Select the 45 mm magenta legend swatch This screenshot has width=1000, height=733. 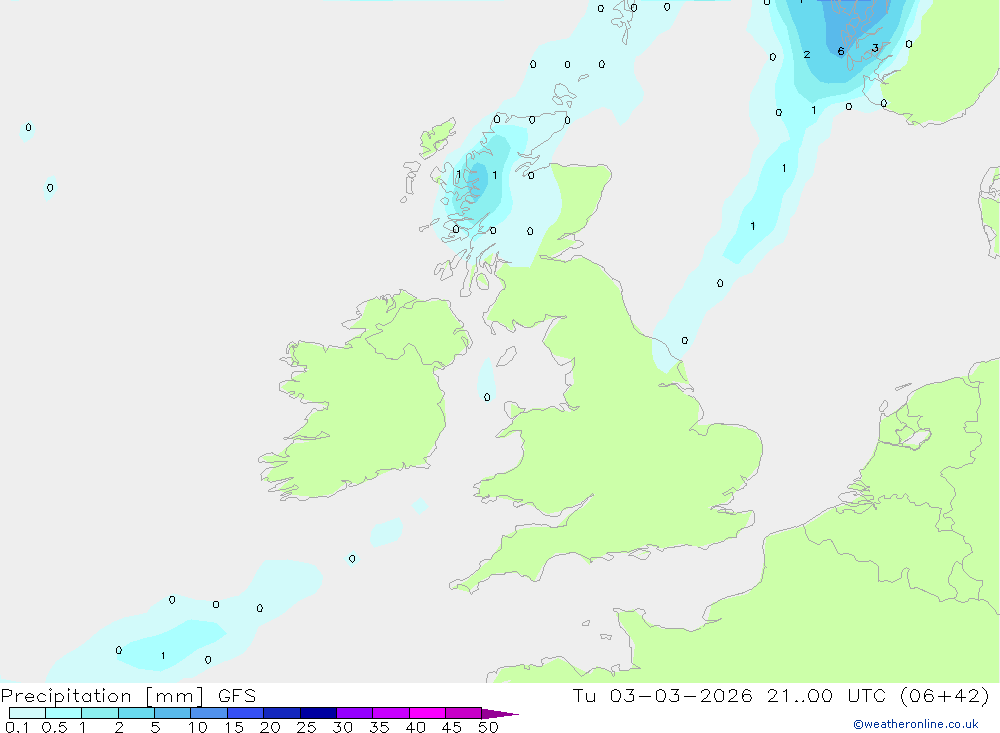tap(463, 713)
